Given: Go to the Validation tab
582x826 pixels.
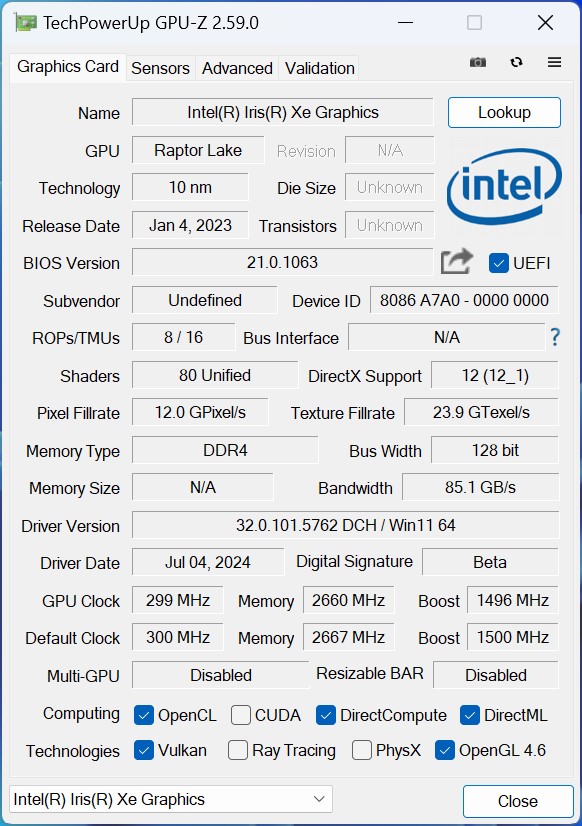Looking at the screenshot, I should click(x=319, y=68).
